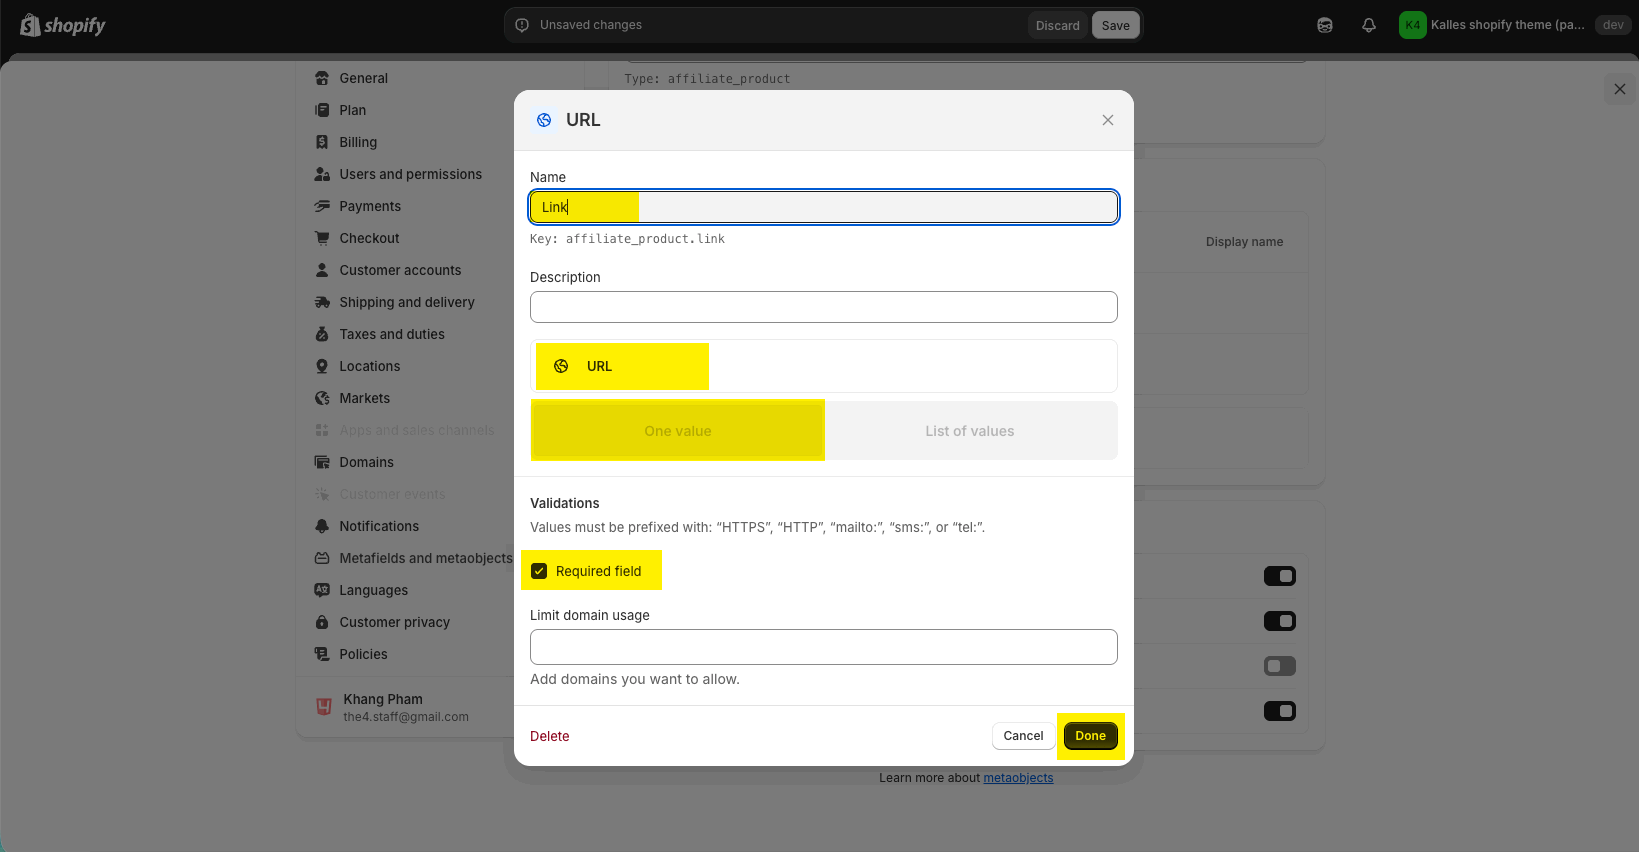Image resolution: width=1639 pixels, height=852 pixels.
Task: Click the Description input field
Action: click(823, 307)
